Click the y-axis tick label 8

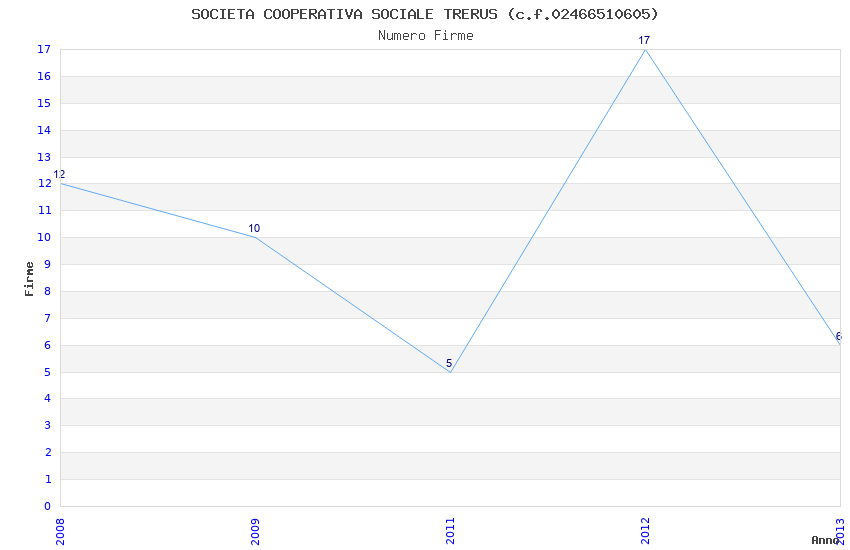click(48, 291)
